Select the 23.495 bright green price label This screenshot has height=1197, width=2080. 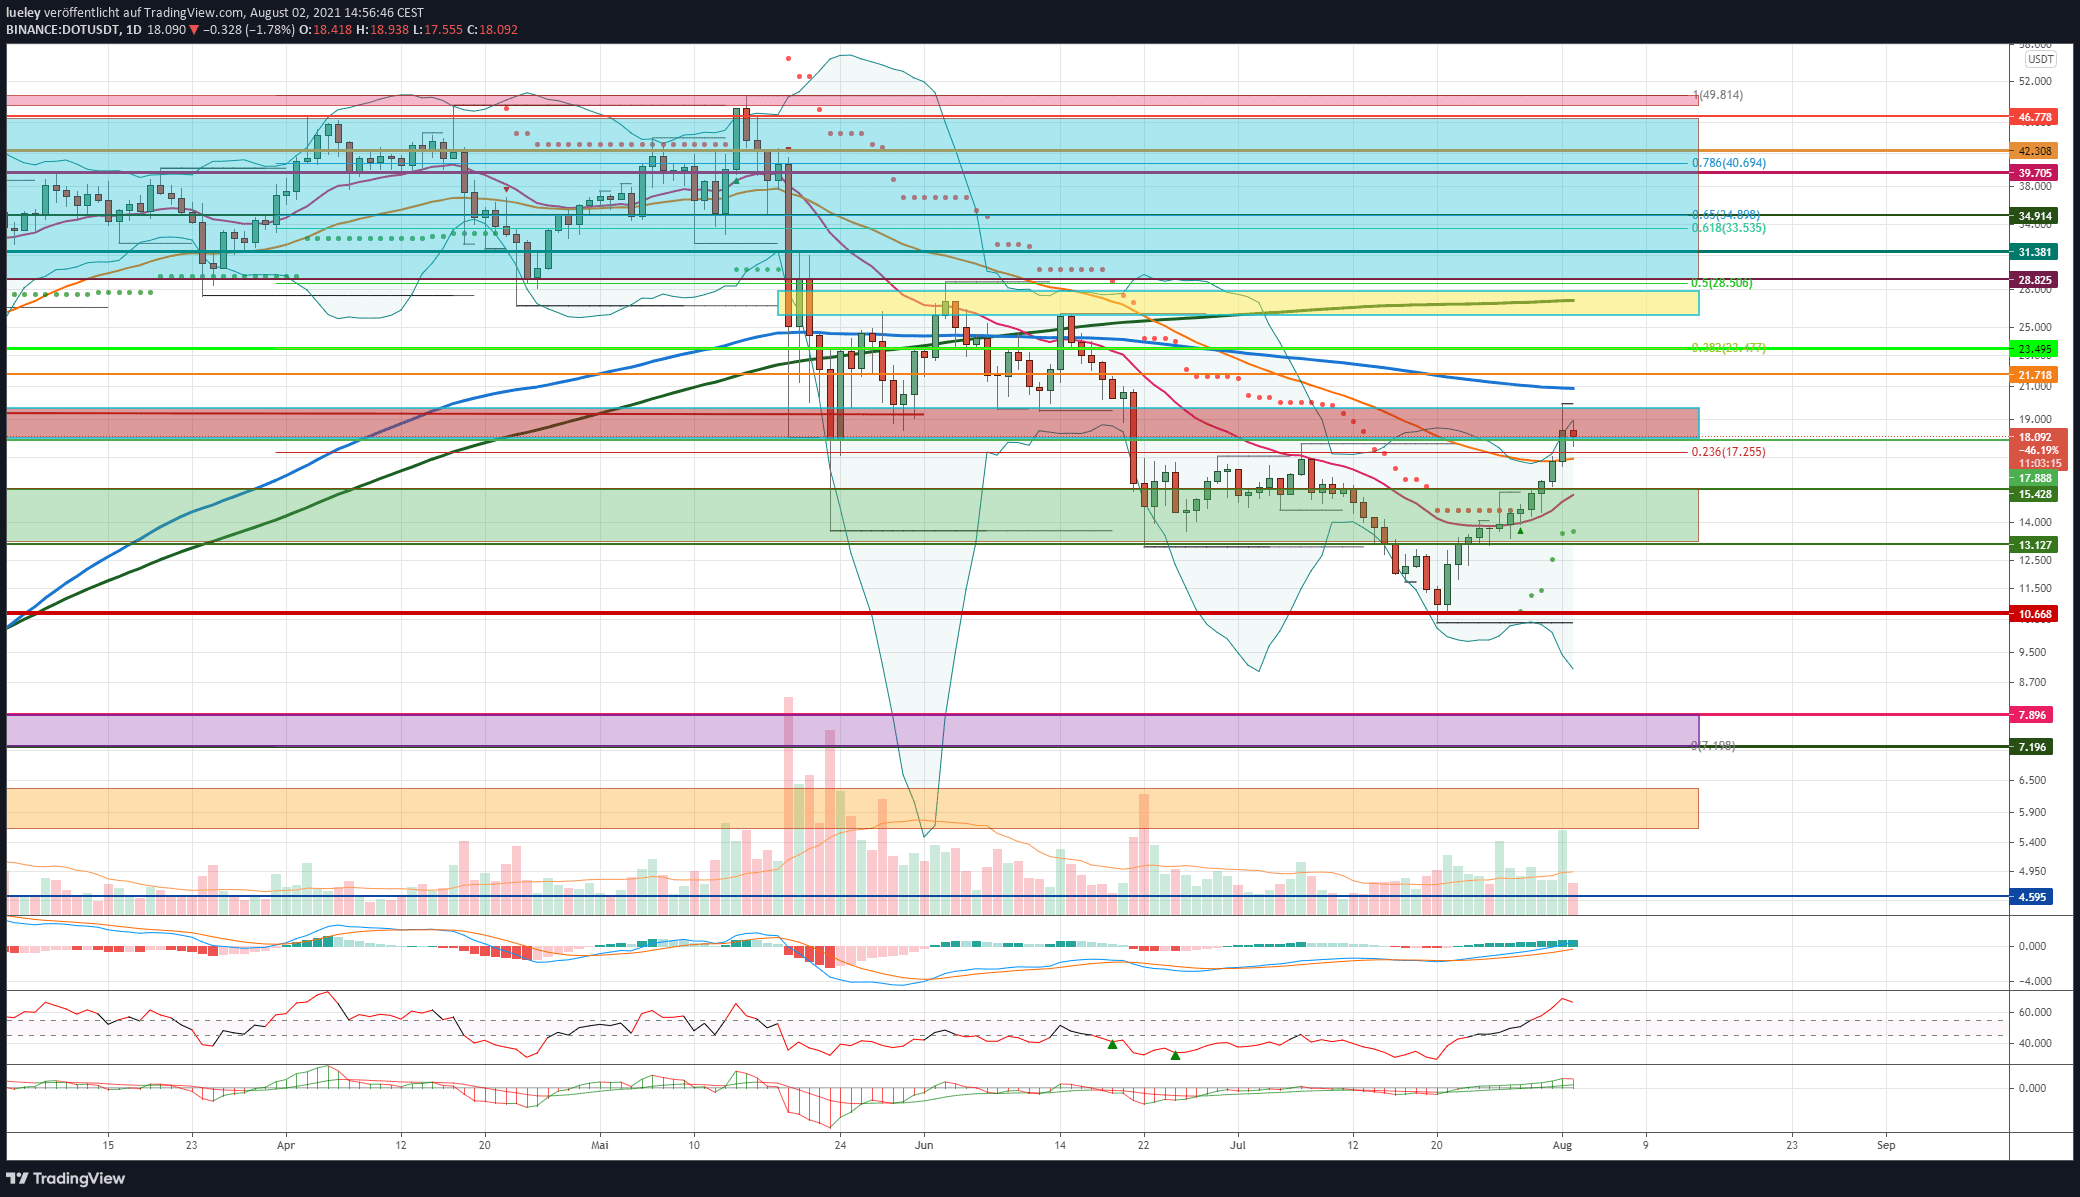coord(2034,349)
